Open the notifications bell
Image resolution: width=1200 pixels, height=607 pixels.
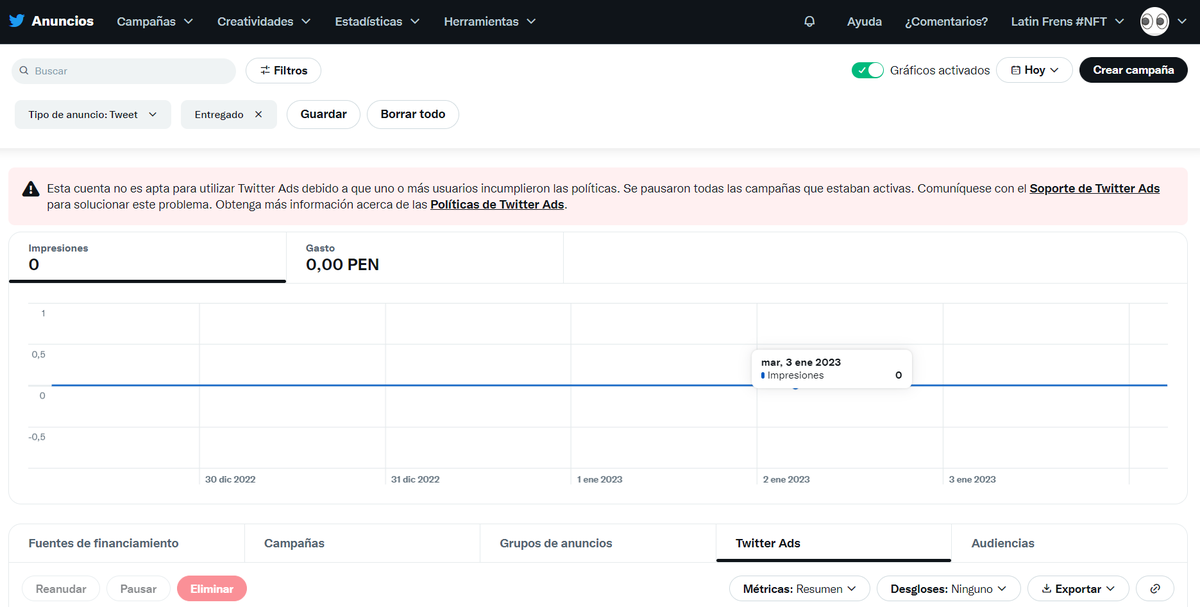tap(810, 21)
